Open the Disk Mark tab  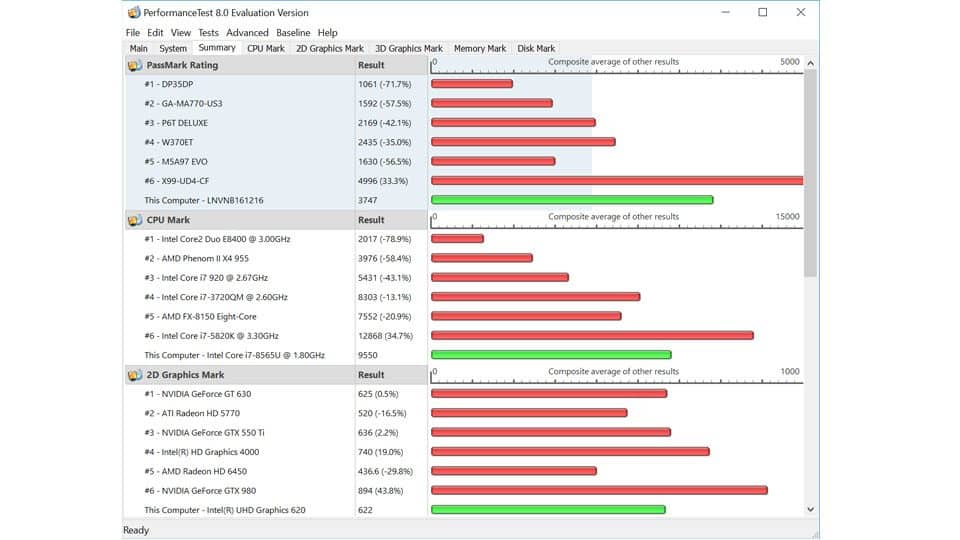point(536,48)
